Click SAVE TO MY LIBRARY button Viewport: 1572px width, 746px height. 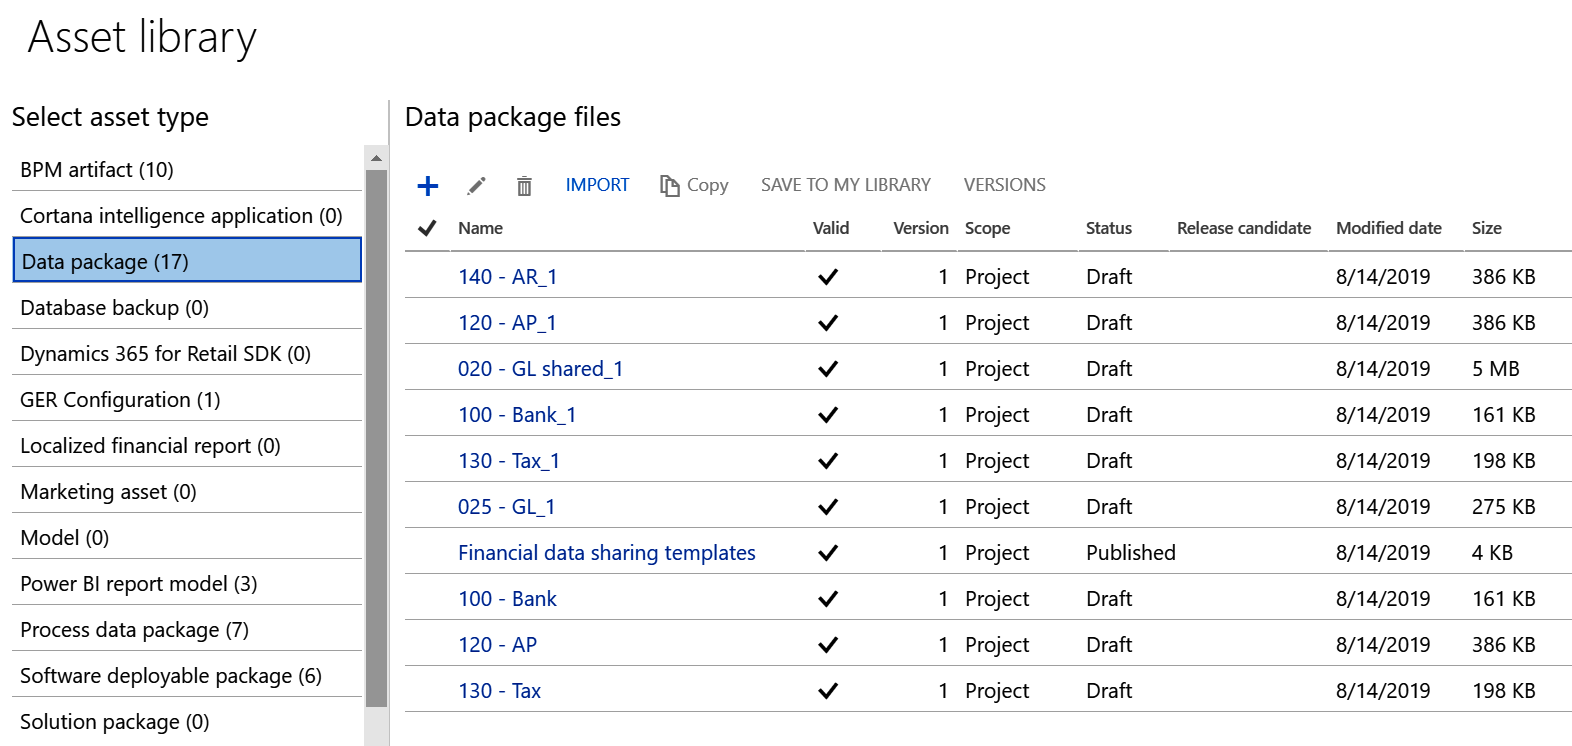click(x=845, y=185)
